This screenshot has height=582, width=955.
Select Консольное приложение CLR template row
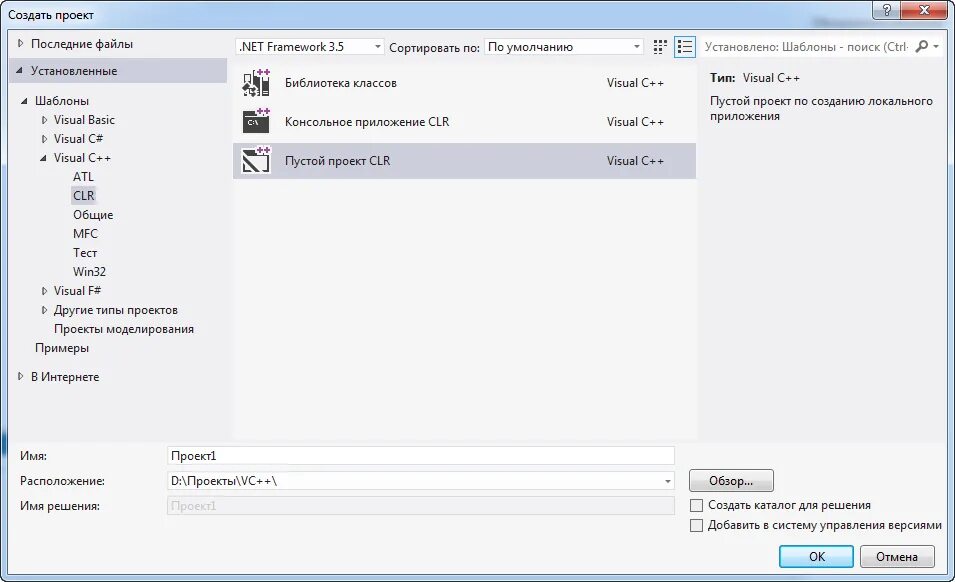tap(464, 122)
